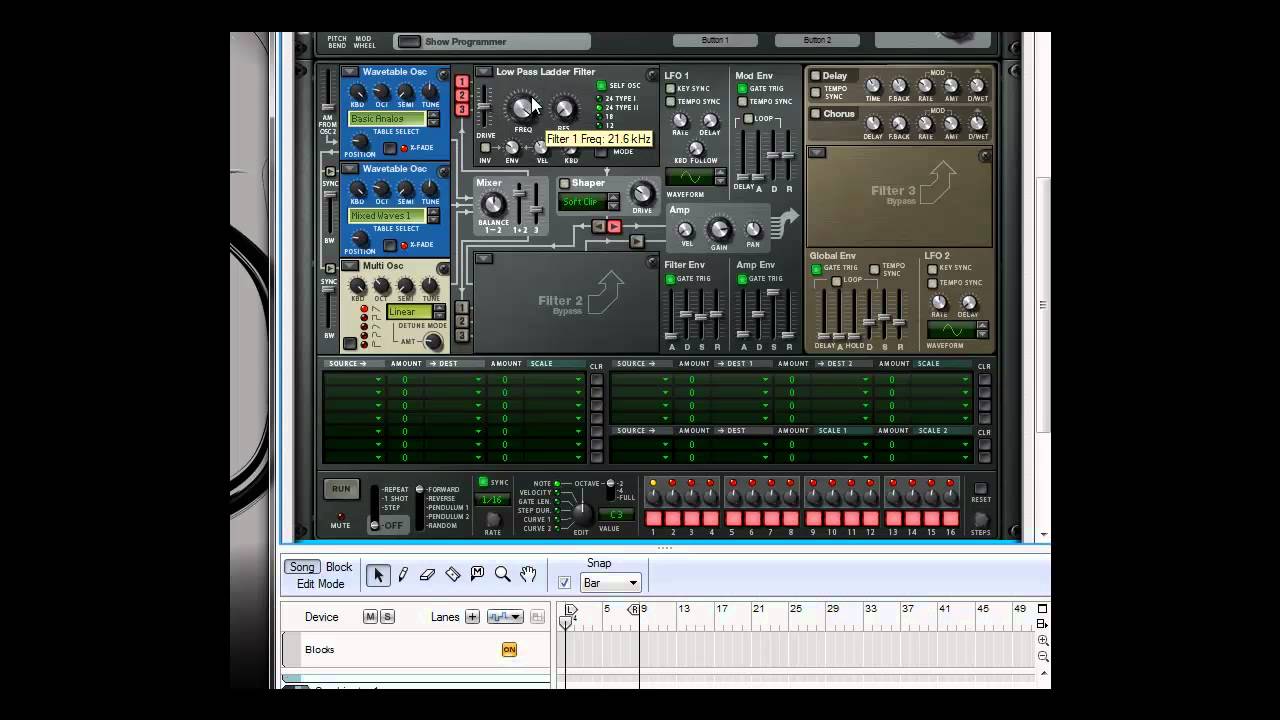Open the Low Pass Ladder Filter type menu

[484, 72]
